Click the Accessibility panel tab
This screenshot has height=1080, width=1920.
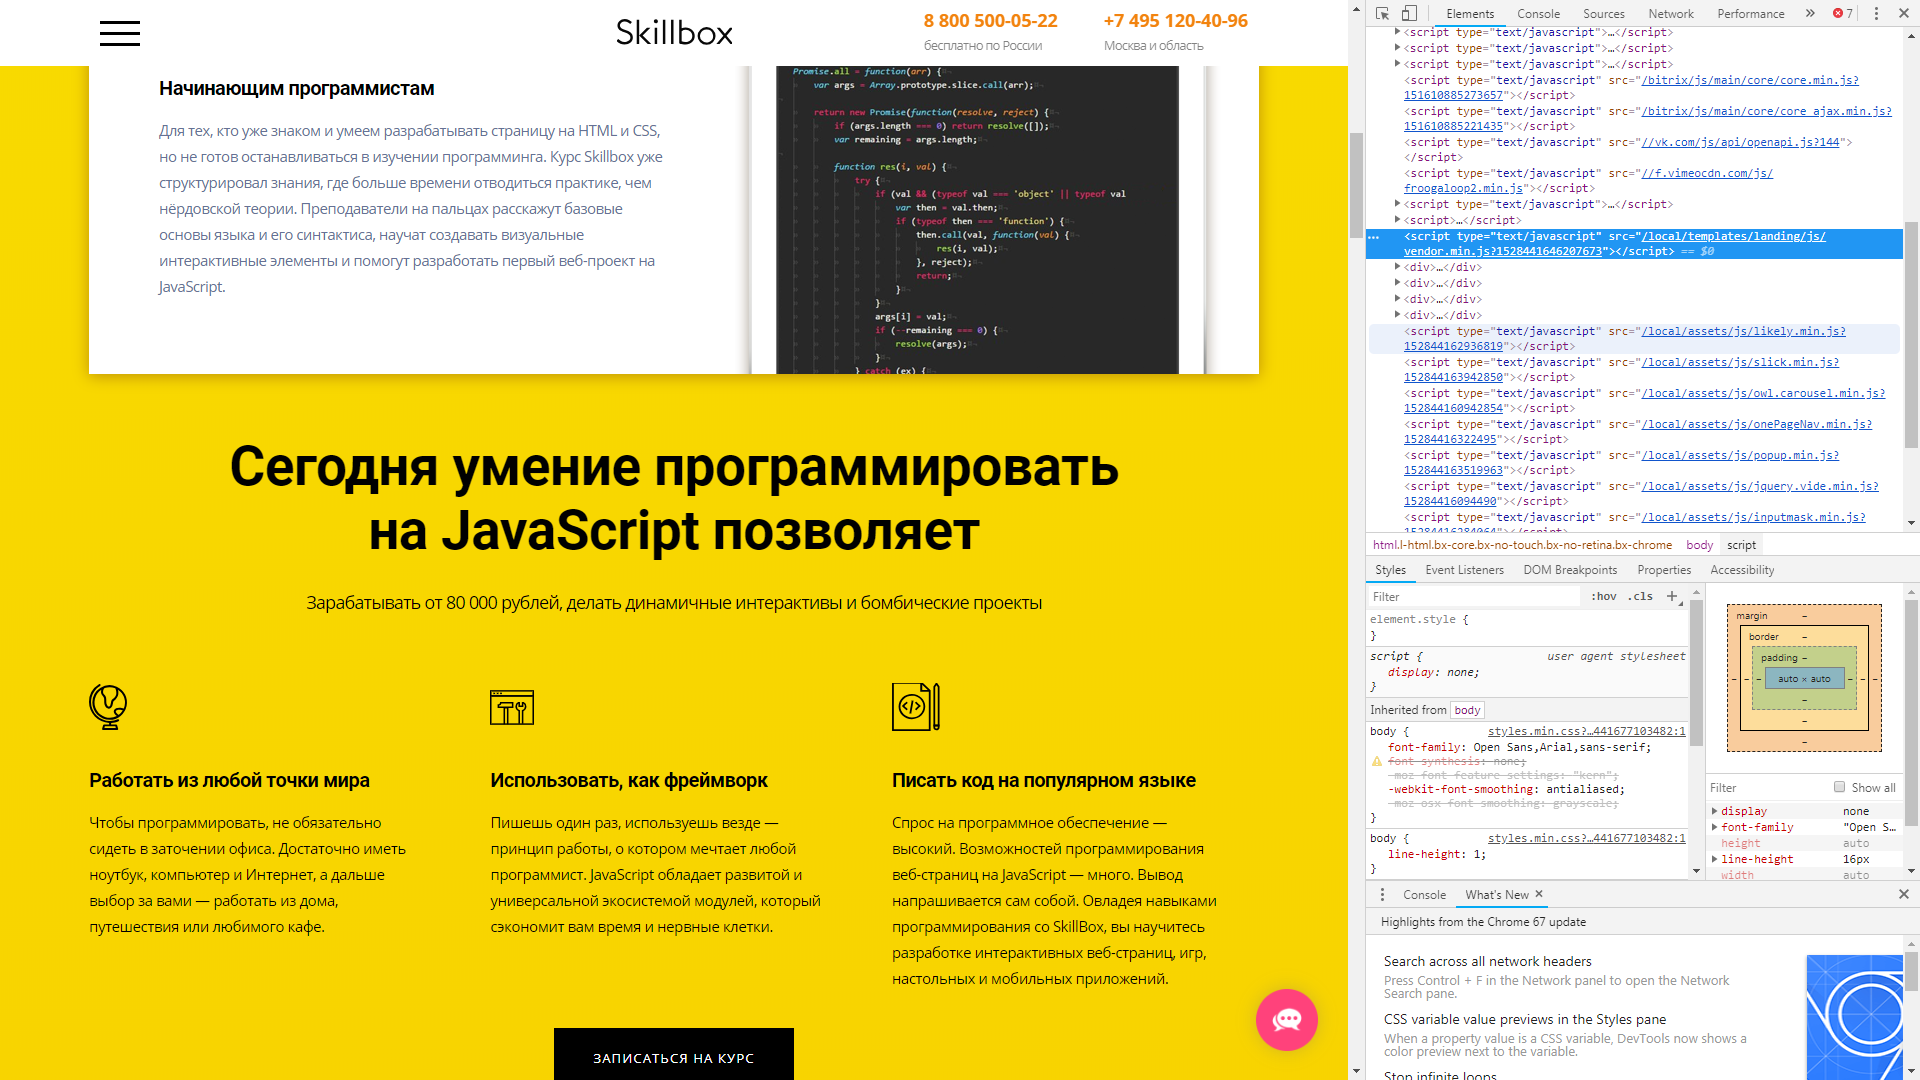click(x=1741, y=570)
